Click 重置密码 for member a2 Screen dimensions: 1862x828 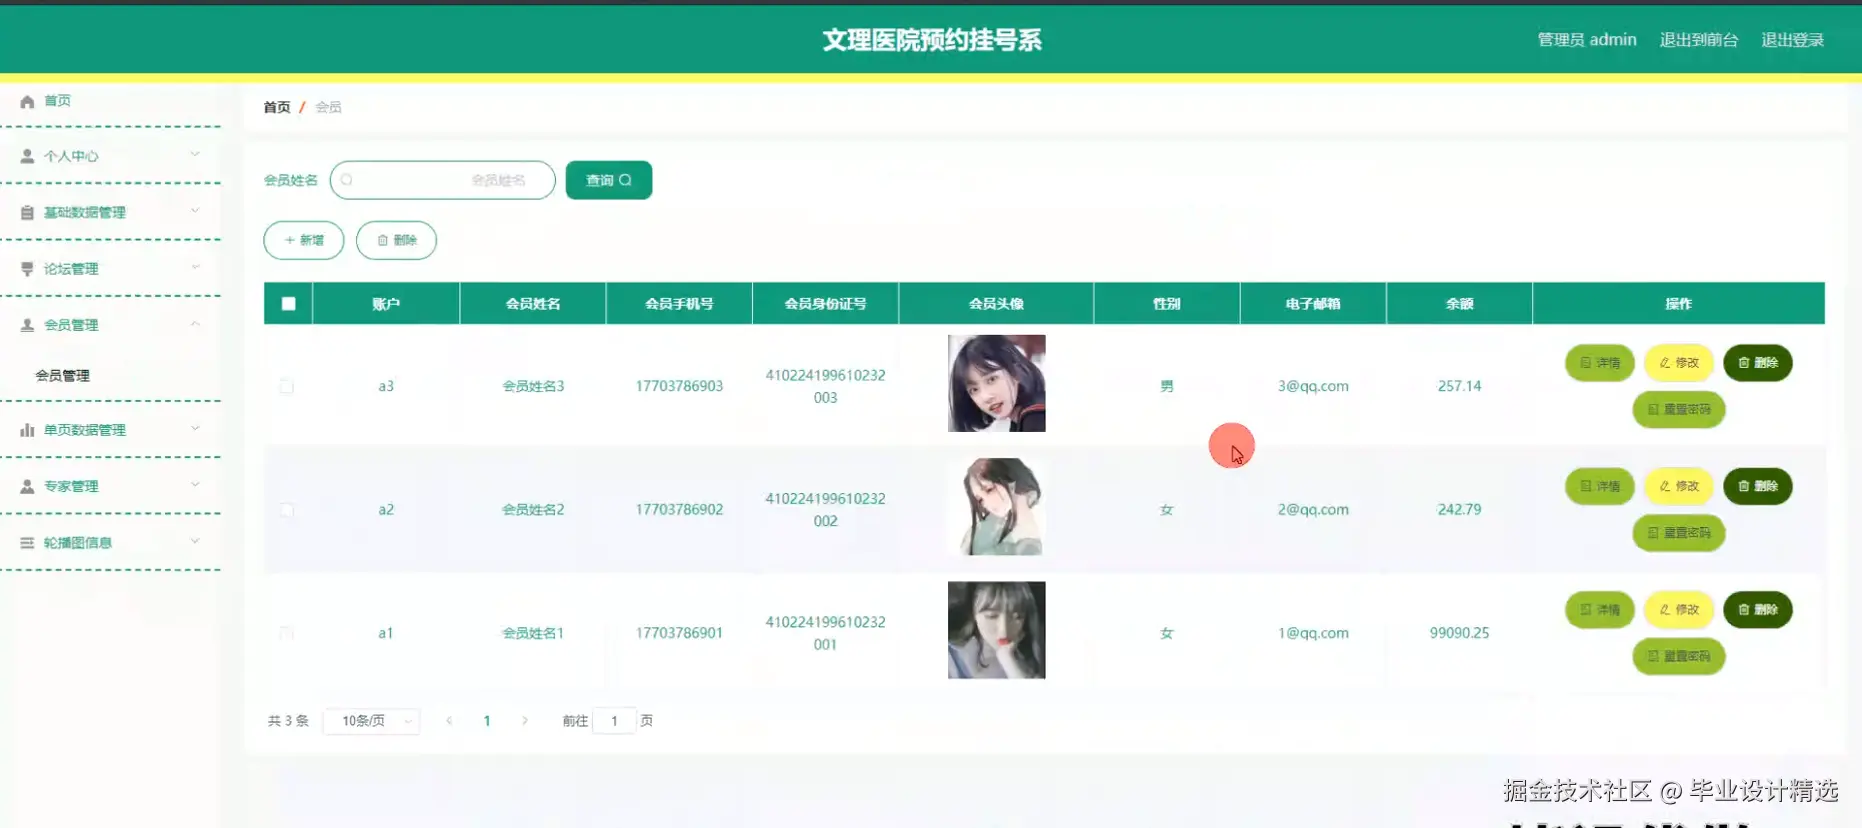[x=1679, y=533]
